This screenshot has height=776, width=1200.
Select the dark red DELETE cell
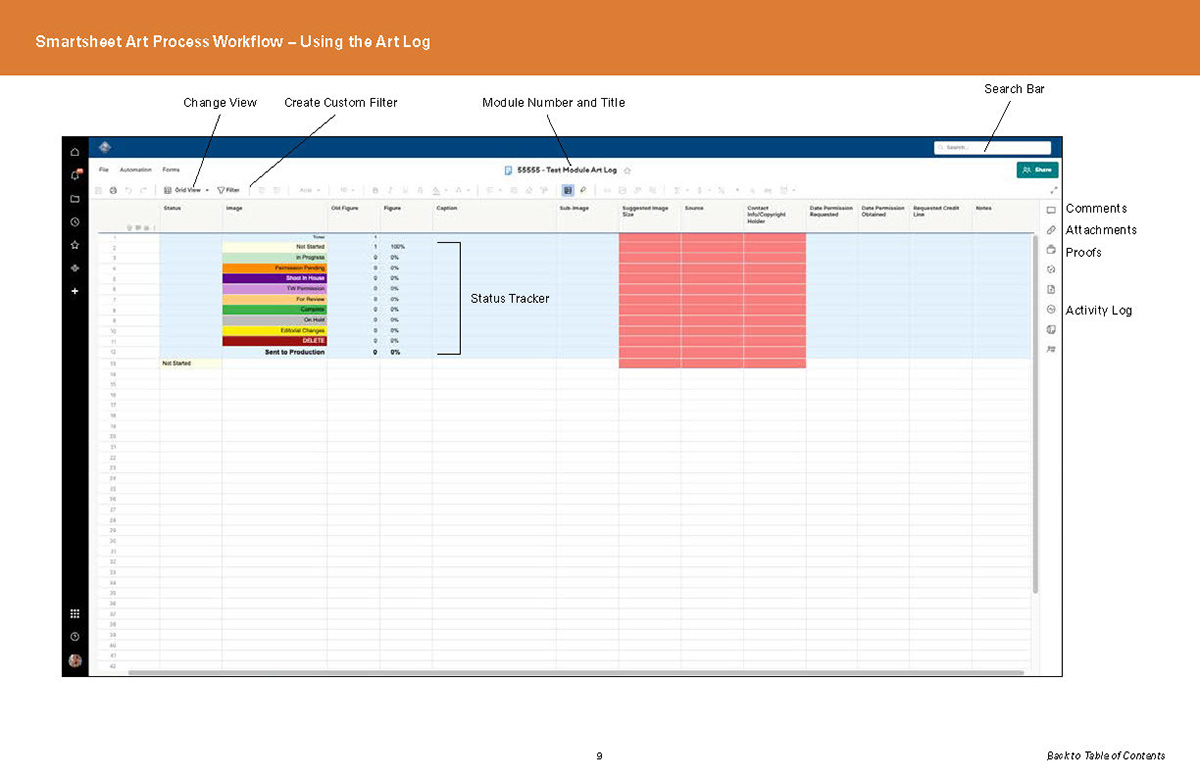[x=275, y=341]
